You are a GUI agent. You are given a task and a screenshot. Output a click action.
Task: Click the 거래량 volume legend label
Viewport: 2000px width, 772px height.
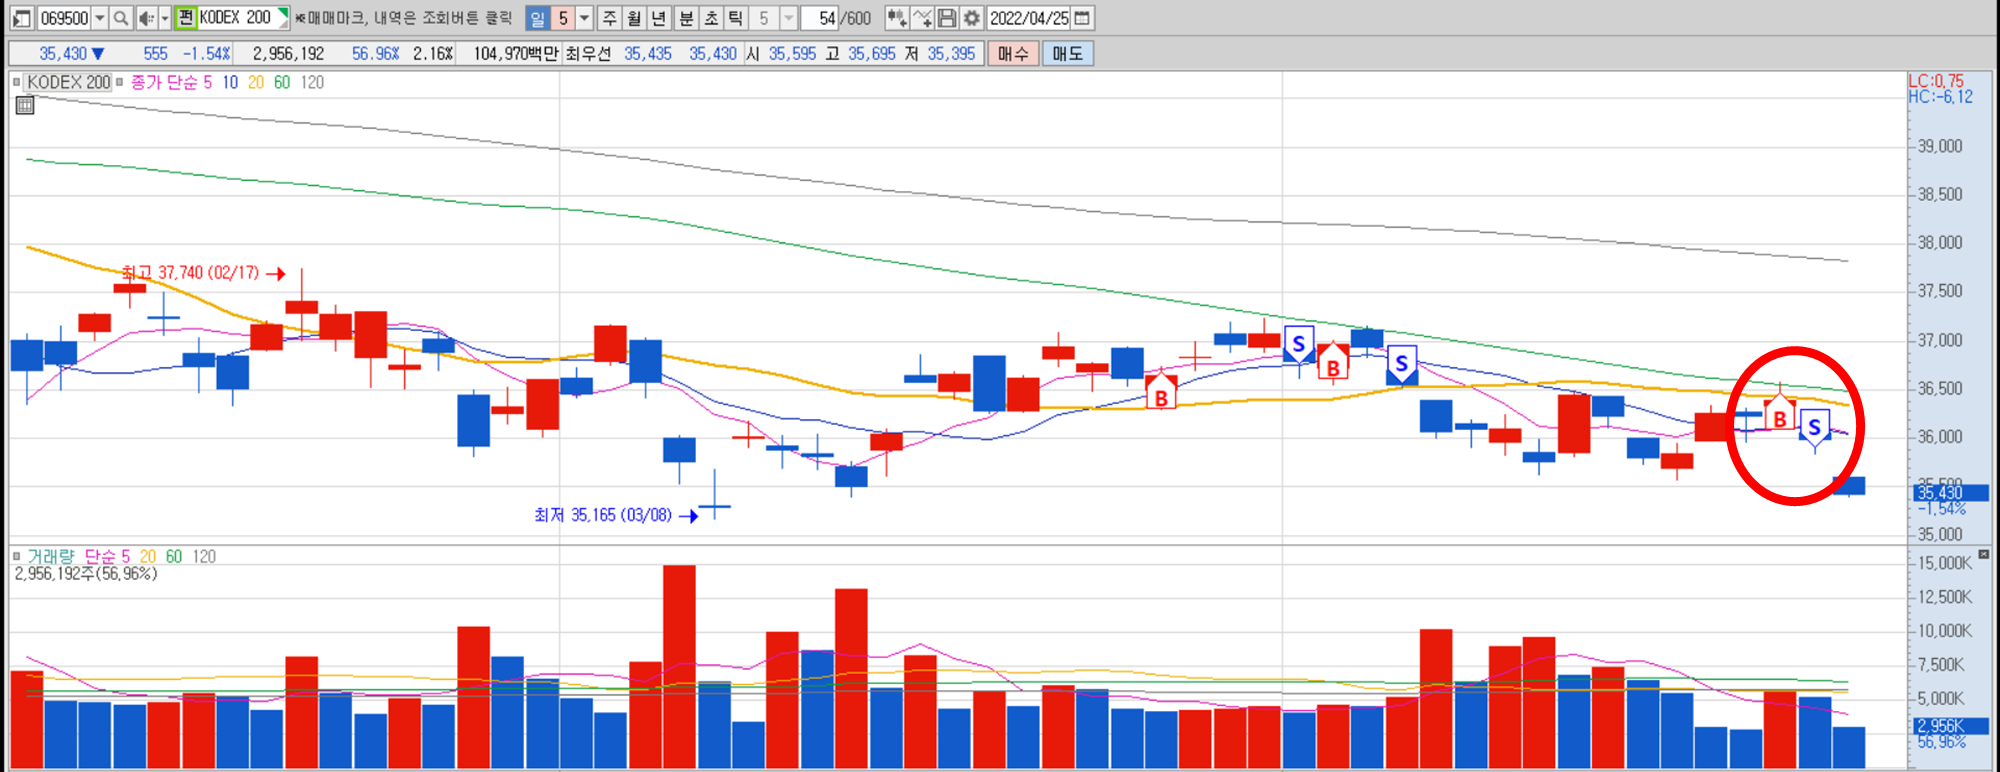[x=51, y=556]
